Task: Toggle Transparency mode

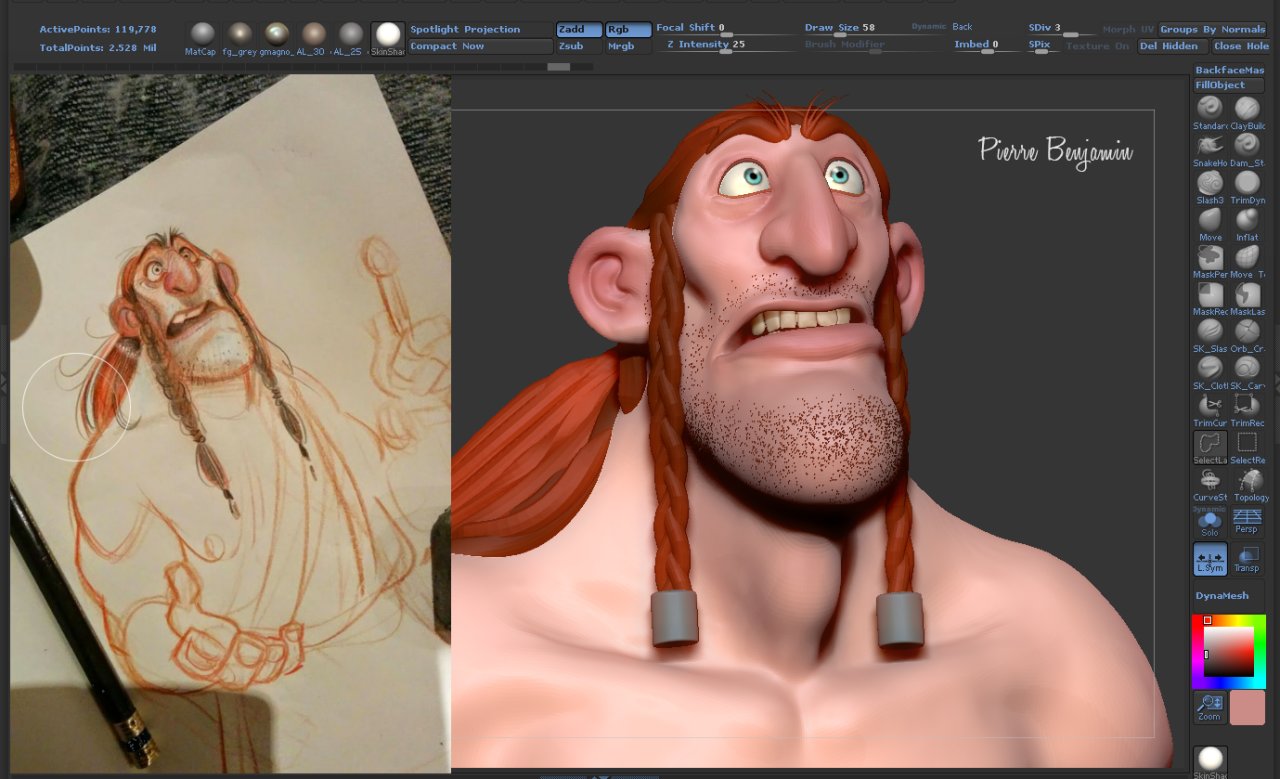Action: coord(1247,560)
